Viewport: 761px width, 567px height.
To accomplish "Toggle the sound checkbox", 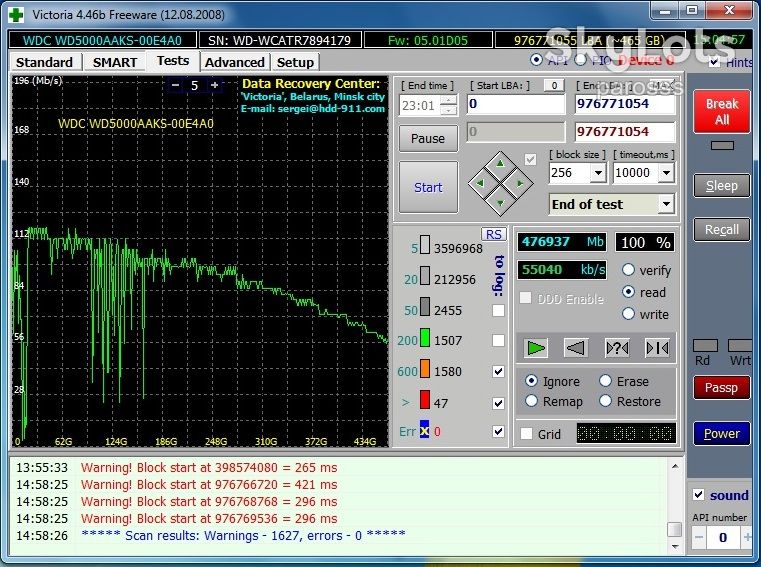I will tap(698, 495).
